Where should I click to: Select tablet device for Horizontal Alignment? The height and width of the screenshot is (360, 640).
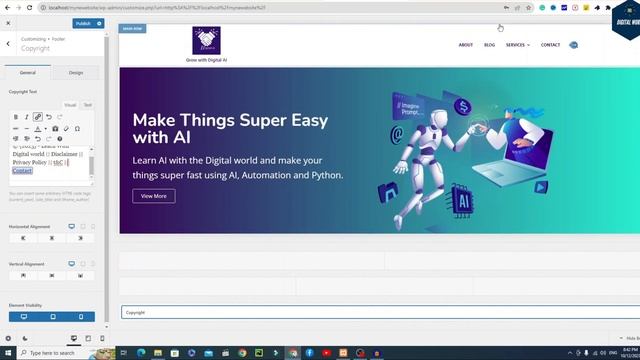point(83,227)
